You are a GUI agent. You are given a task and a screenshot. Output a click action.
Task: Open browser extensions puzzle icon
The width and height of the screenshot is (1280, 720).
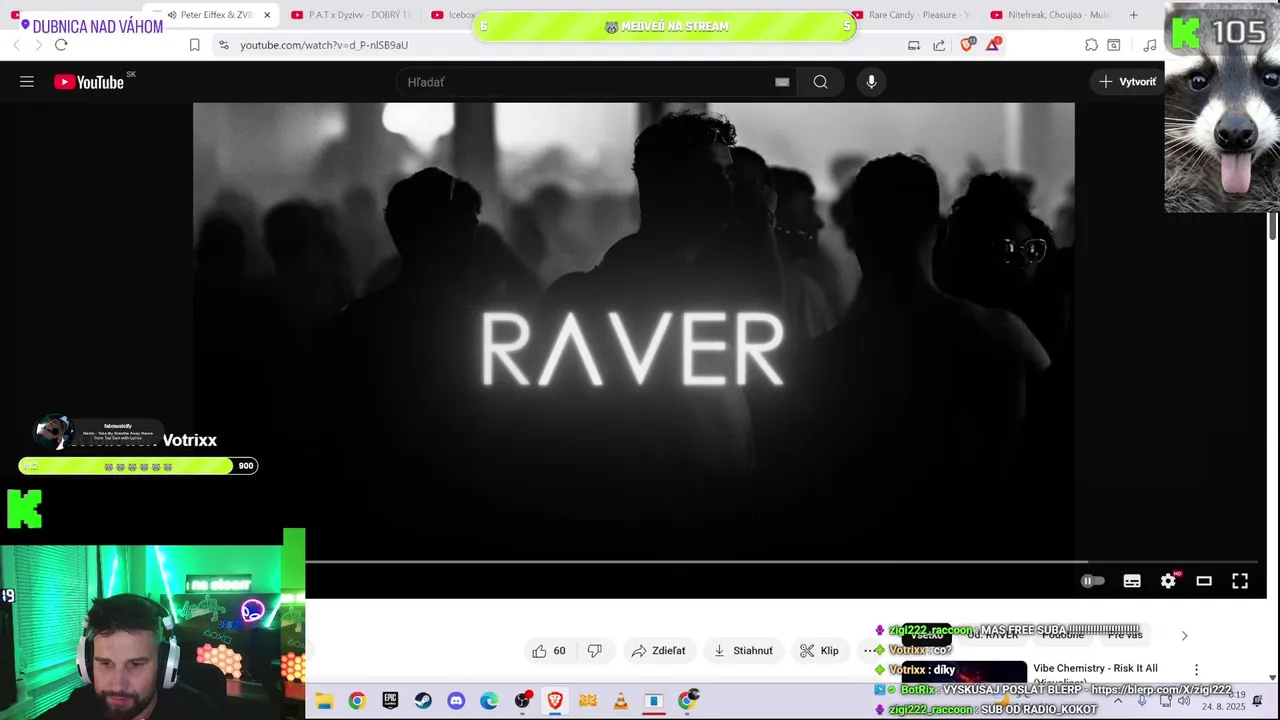(1091, 45)
